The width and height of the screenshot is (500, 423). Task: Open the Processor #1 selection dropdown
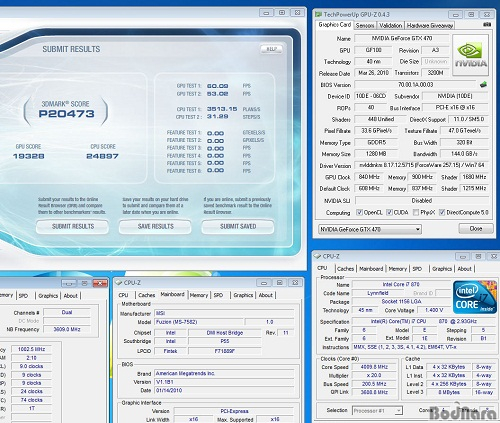377,410
